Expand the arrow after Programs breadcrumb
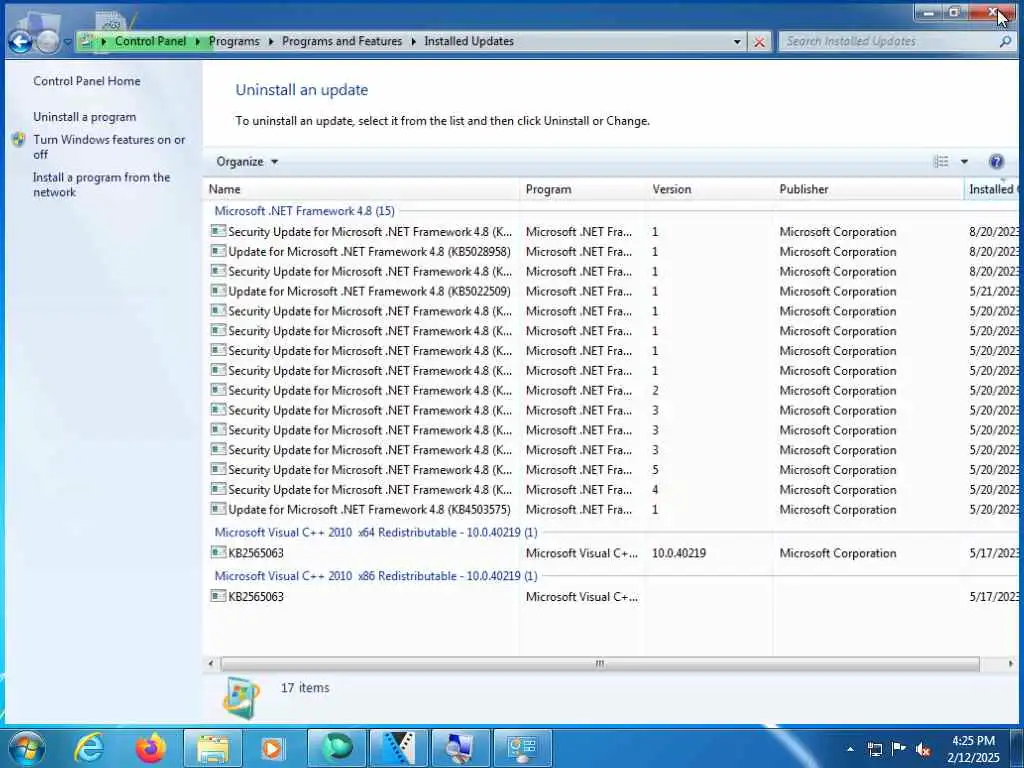This screenshot has height=768, width=1024. (270, 41)
